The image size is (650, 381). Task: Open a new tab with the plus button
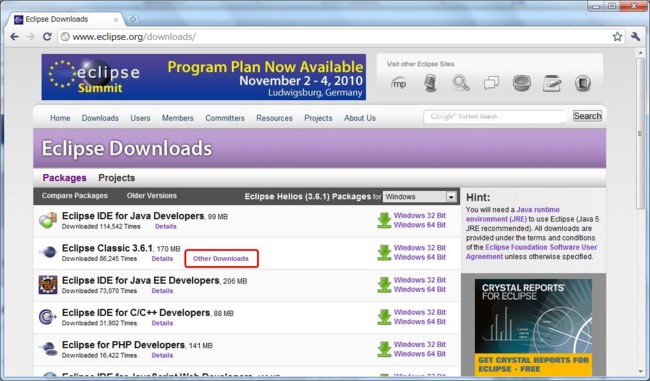tap(133, 19)
